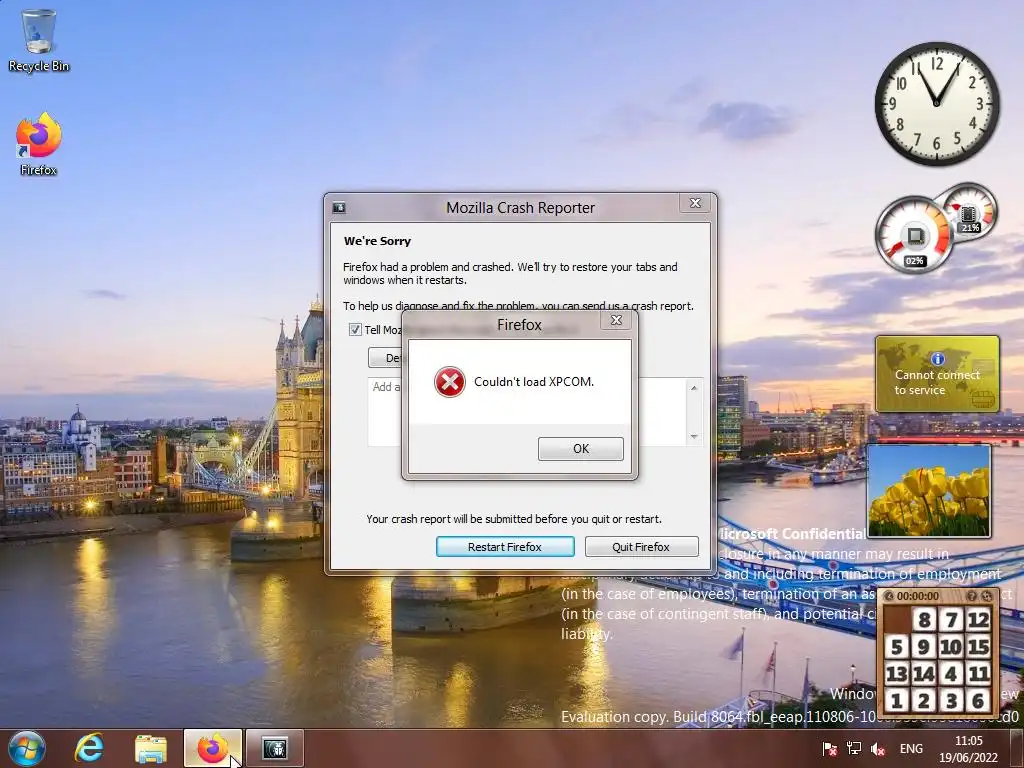Open File Explorer from the taskbar

click(x=151, y=749)
